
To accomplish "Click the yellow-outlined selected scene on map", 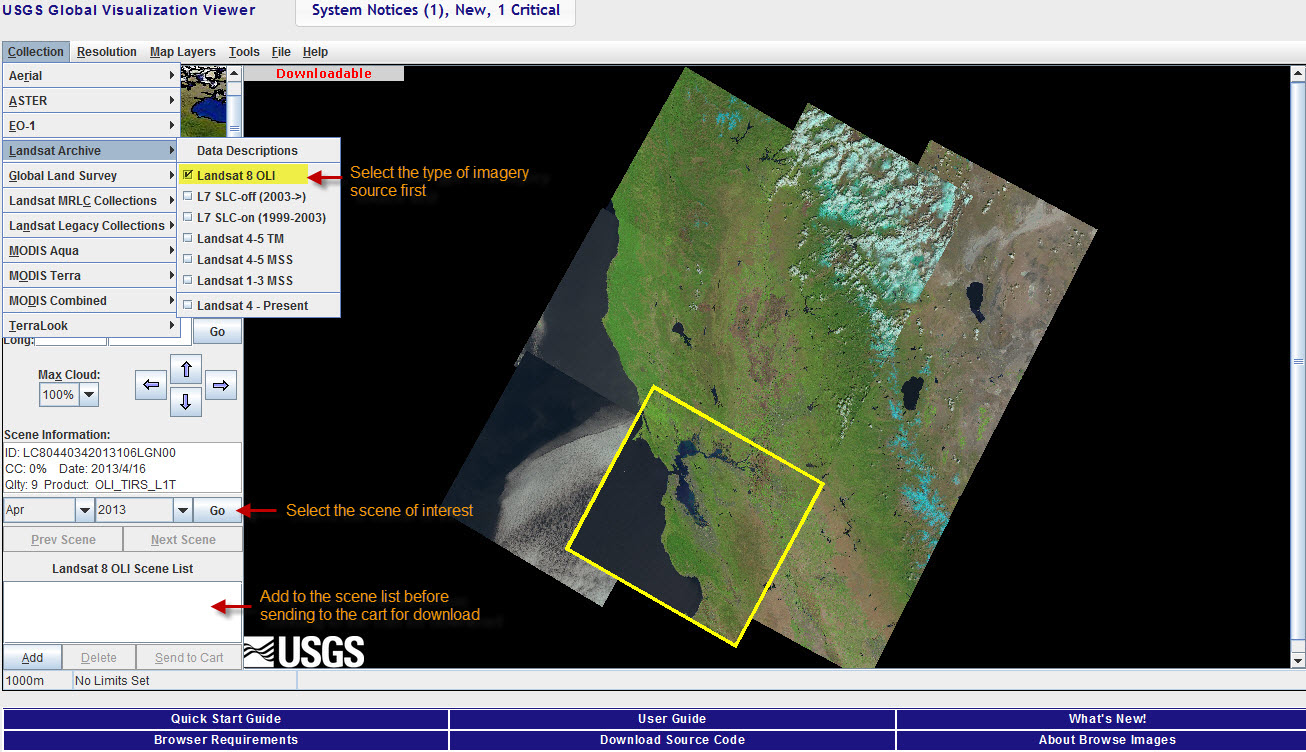I will pyautogui.click(x=695, y=516).
